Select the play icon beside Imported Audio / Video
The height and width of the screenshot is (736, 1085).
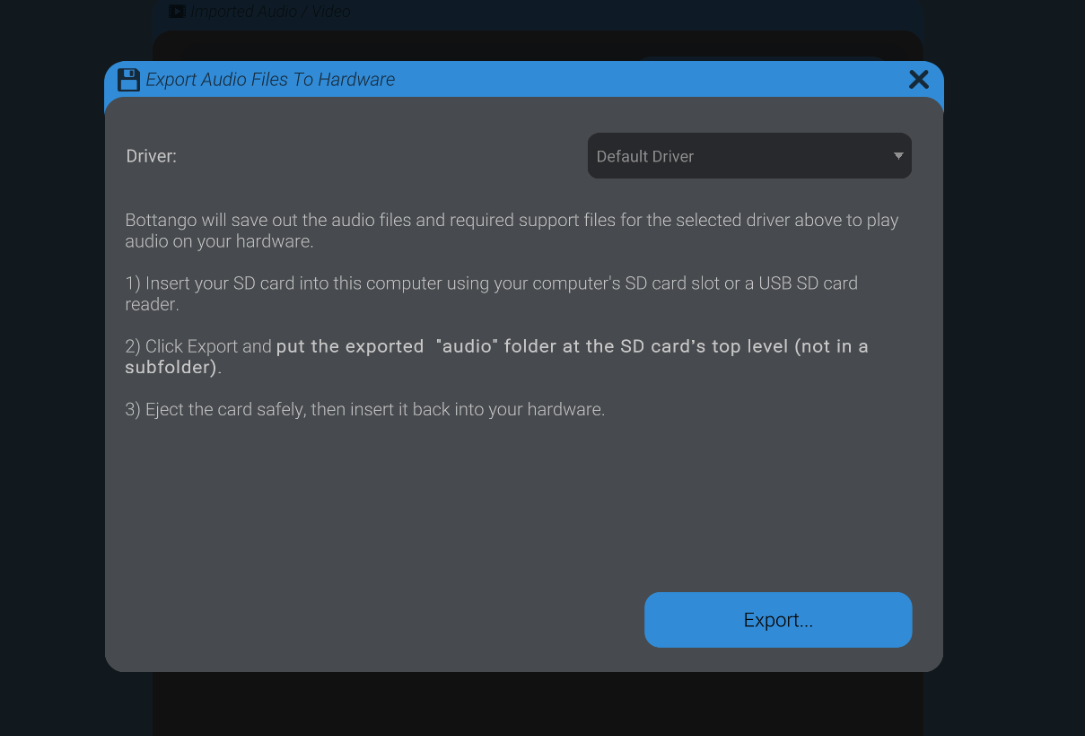(177, 11)
